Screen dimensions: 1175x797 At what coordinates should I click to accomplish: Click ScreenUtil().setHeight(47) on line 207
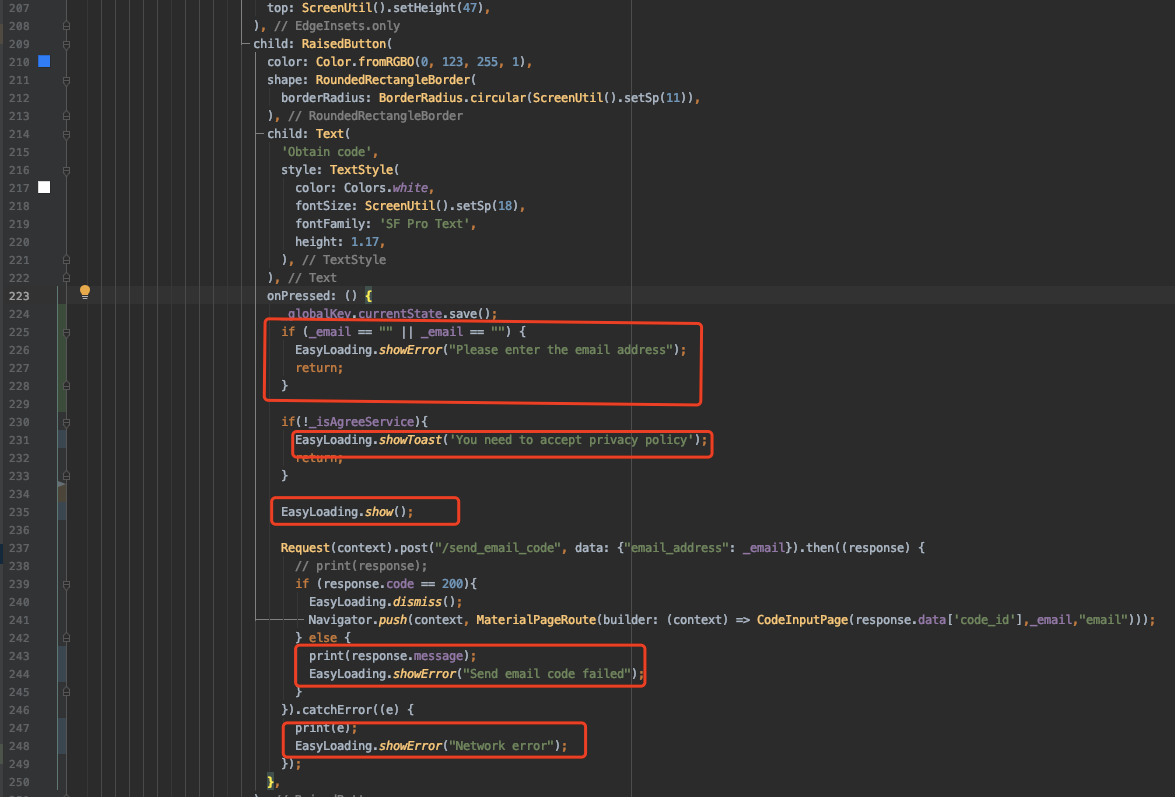point(393,7)
